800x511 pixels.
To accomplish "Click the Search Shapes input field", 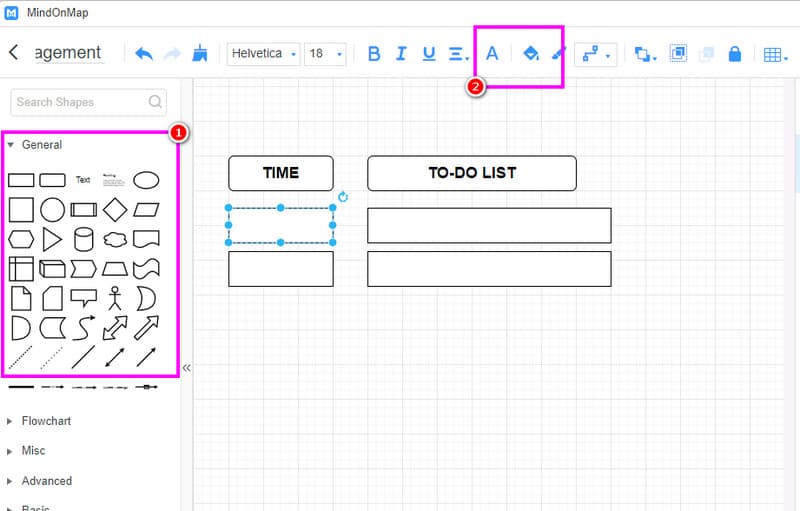I will click(x=80, y=102).
